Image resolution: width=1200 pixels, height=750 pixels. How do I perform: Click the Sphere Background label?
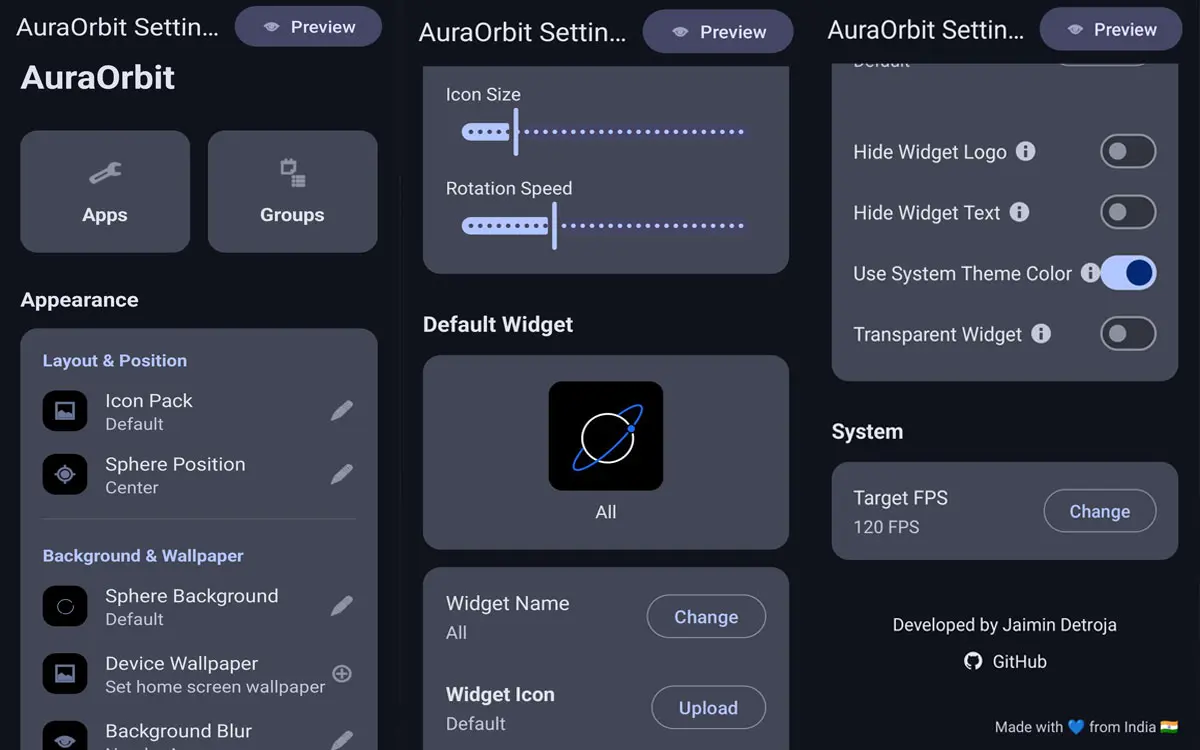[192, 596]
